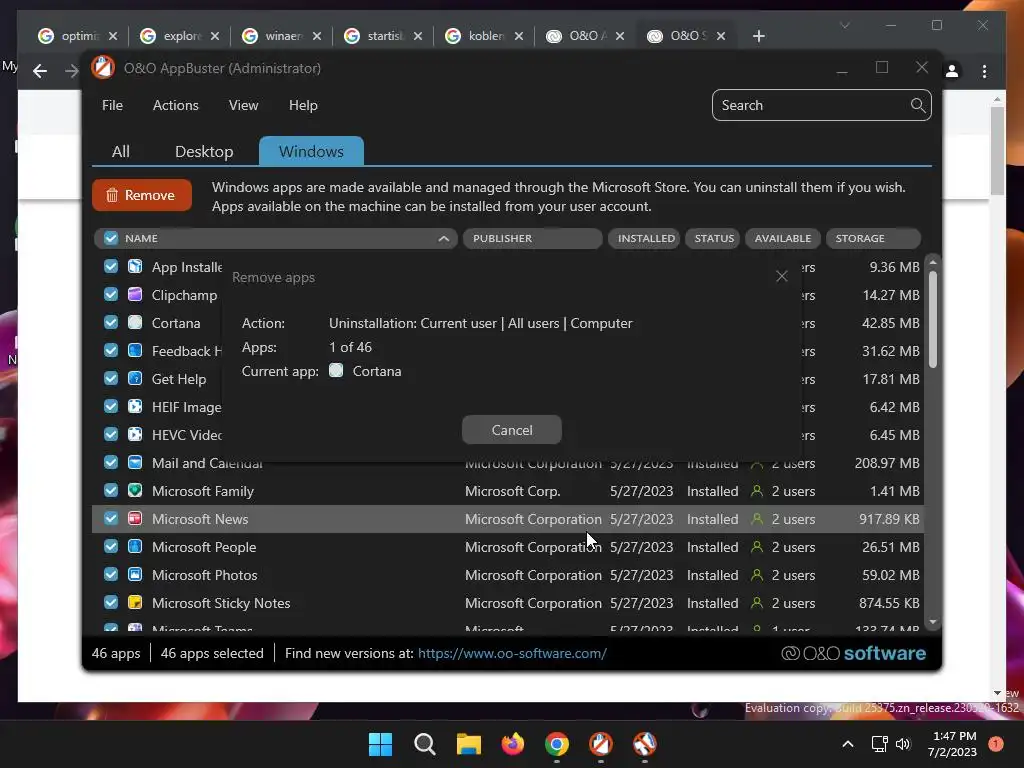The height and width of the screenshot is (768, 1024).
Task: Uncheck the Microsoft News checkbox
Action: 111,519
